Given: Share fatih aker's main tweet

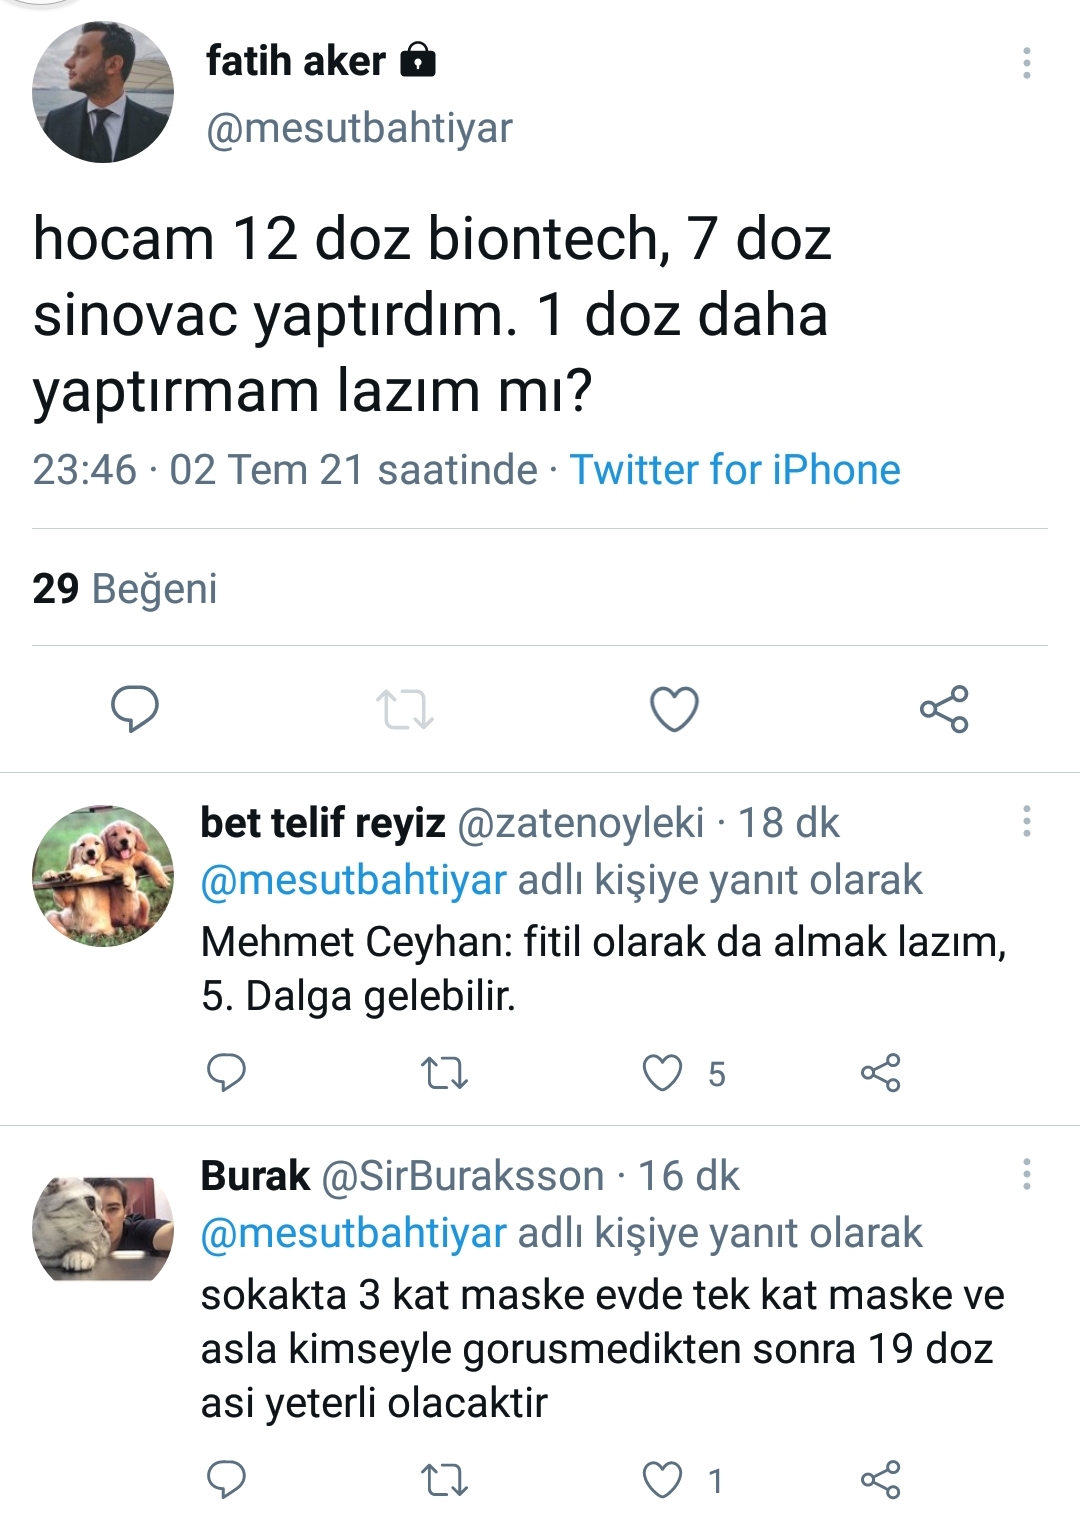Looking at the screenshot, I should tap(944, 709).
